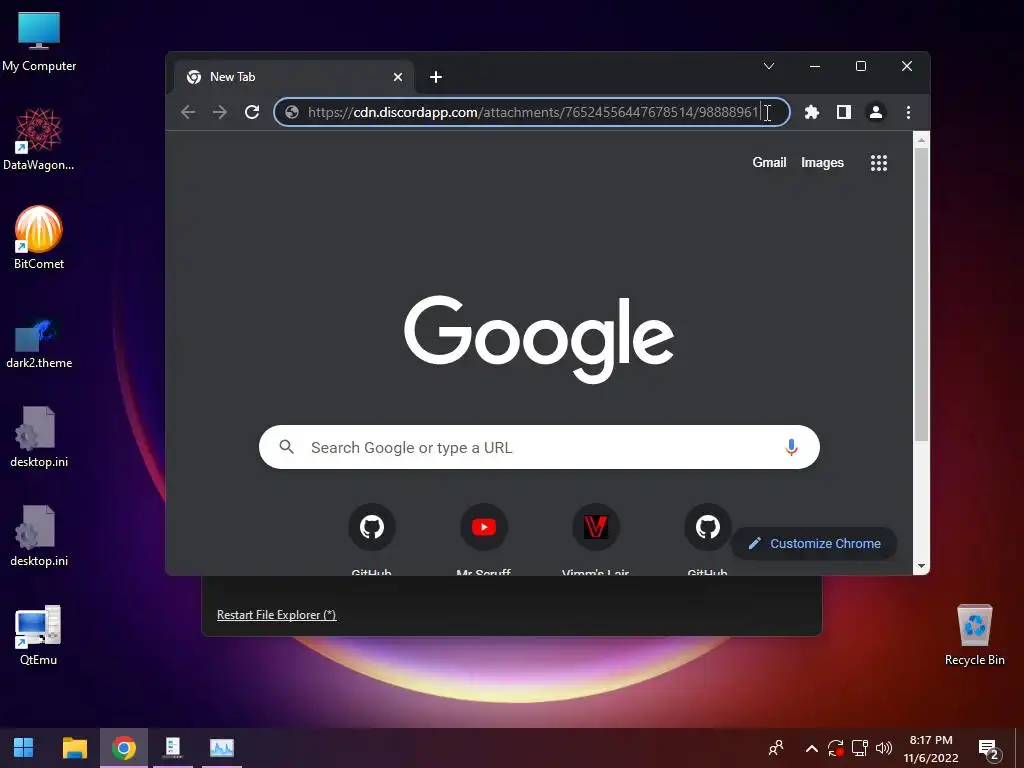The image size is (1024, 768).
Task: Open the volume speaker tray icon
Action: click(884, 748)
